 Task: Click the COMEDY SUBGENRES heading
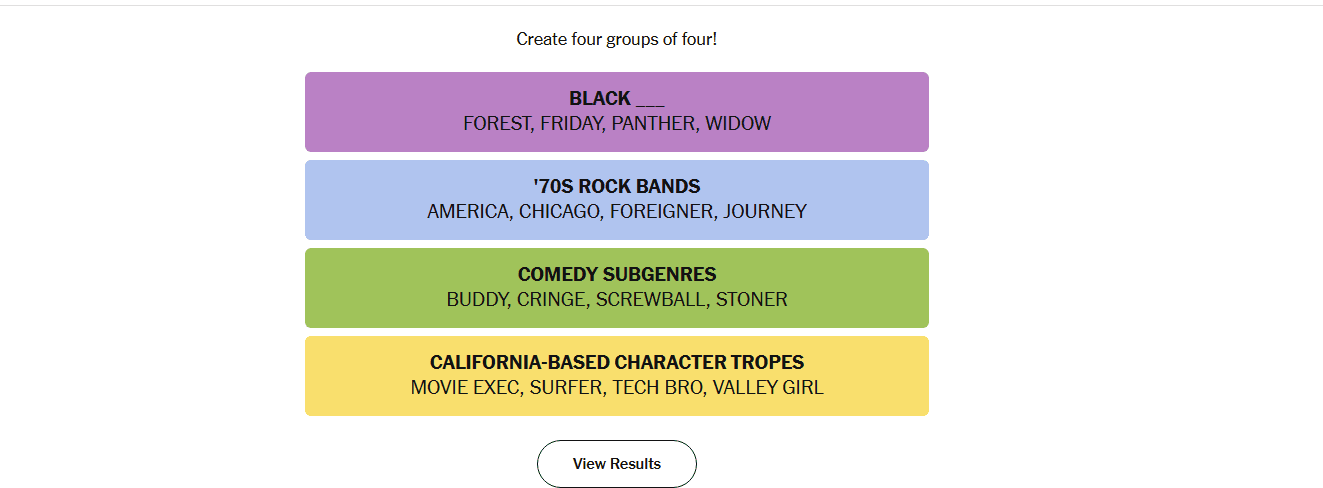[616, 274]
